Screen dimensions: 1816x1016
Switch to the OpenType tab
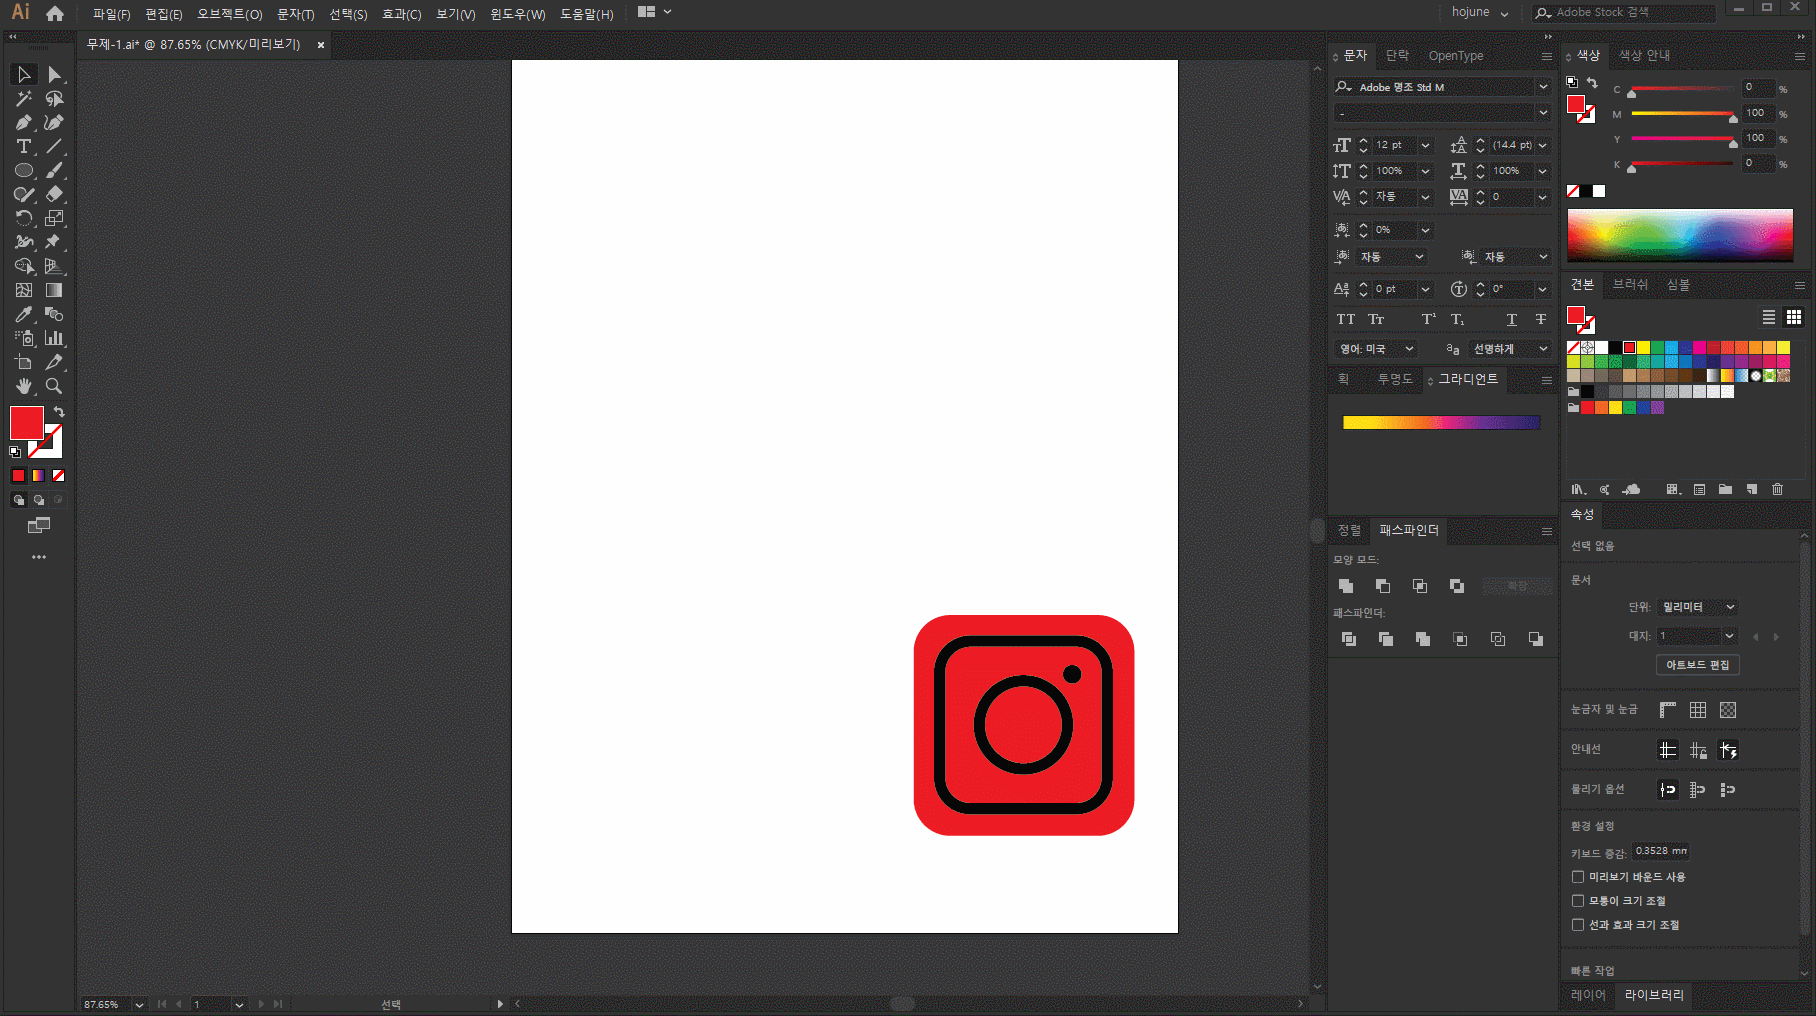(1455, 56)
